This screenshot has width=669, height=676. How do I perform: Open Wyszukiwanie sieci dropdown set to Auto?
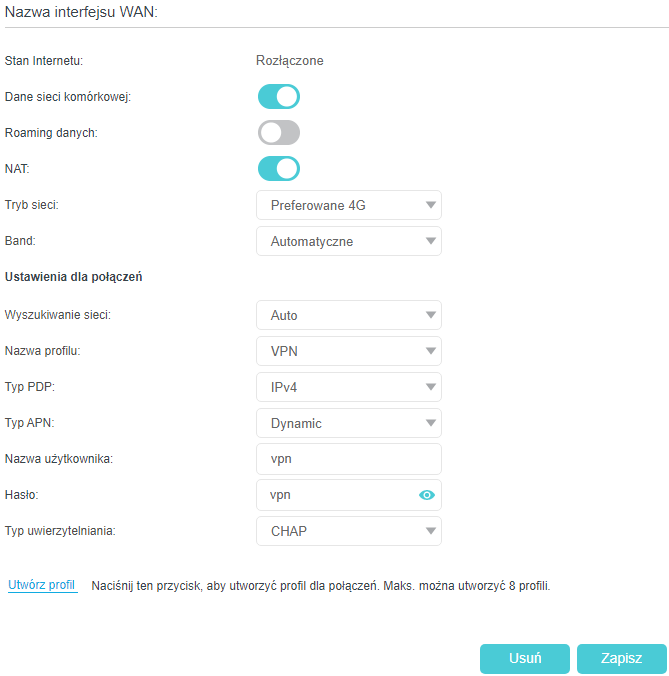tap(348, 315)
